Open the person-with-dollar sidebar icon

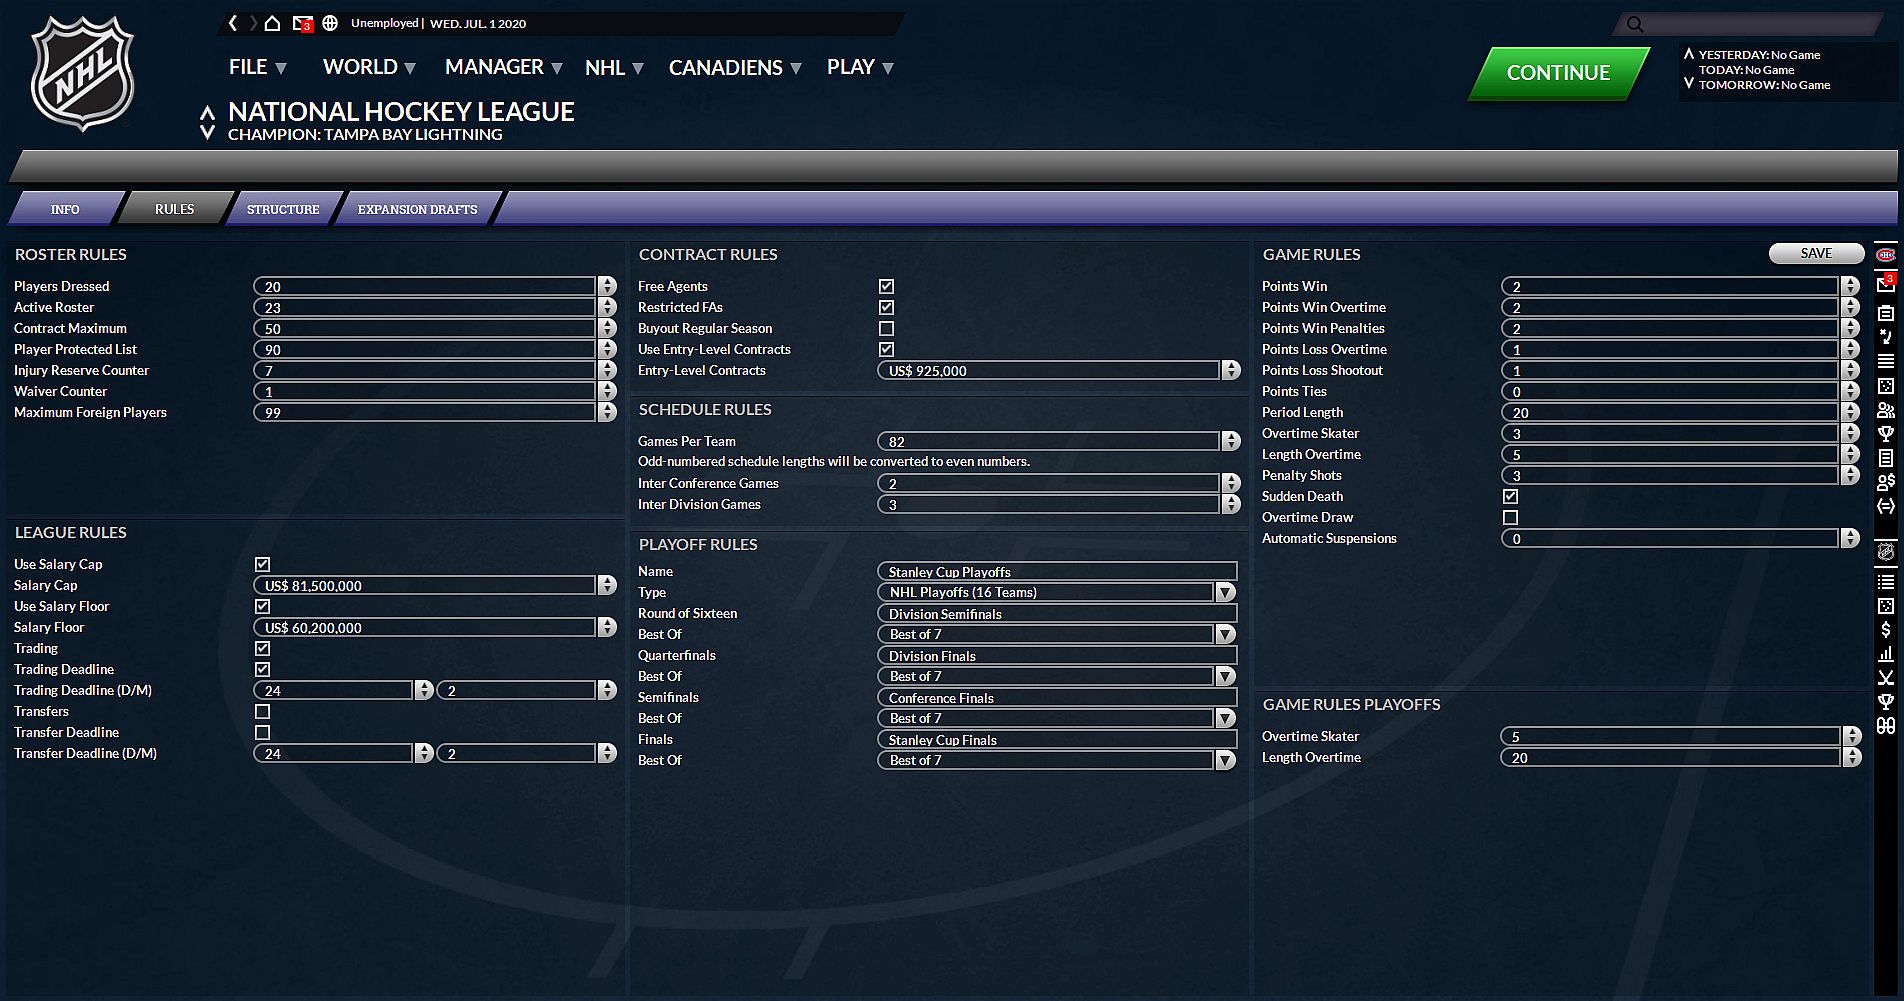pyautogui.click(x=1886, y=482)
